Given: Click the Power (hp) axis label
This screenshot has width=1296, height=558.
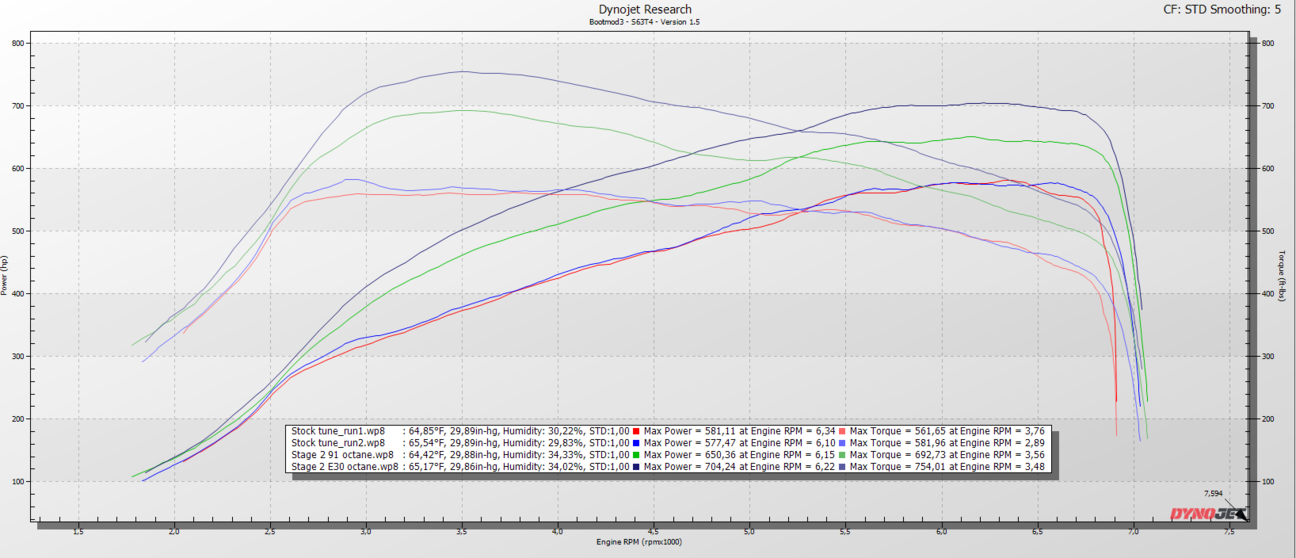Looking at the screenshot, I should 6,275.
